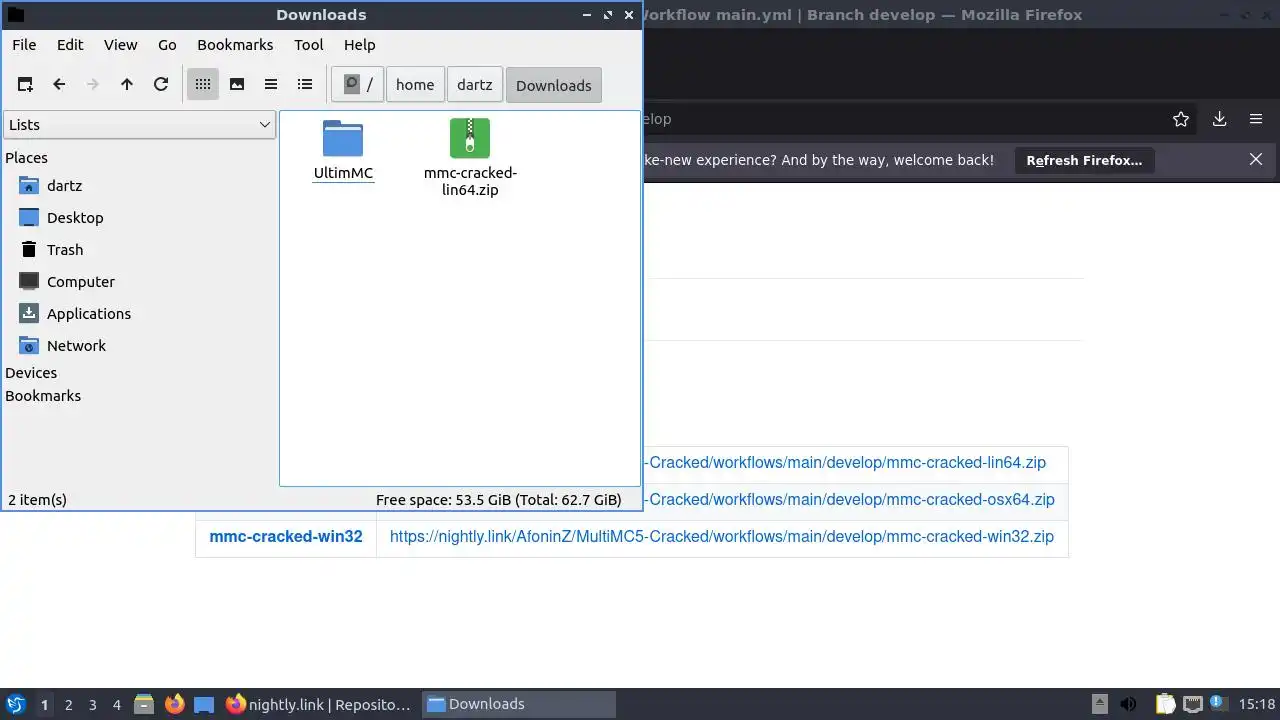Switch to virtual desktop 3
The width and height of the screenshot is (1280, 720).
pos(92,705)
